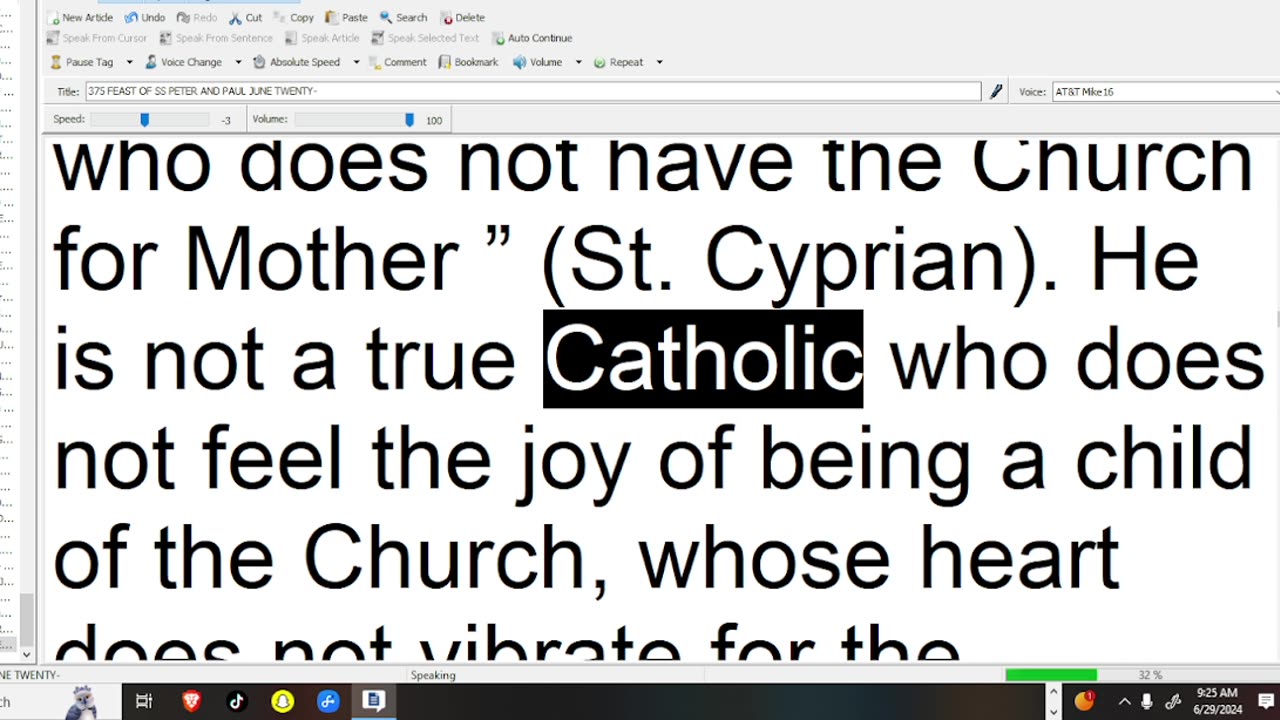Show hidden system tray icons

coord(1124,701)
